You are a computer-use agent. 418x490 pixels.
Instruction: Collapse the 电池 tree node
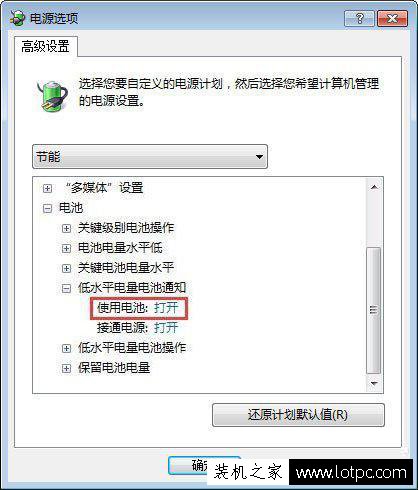coord(47,208)
